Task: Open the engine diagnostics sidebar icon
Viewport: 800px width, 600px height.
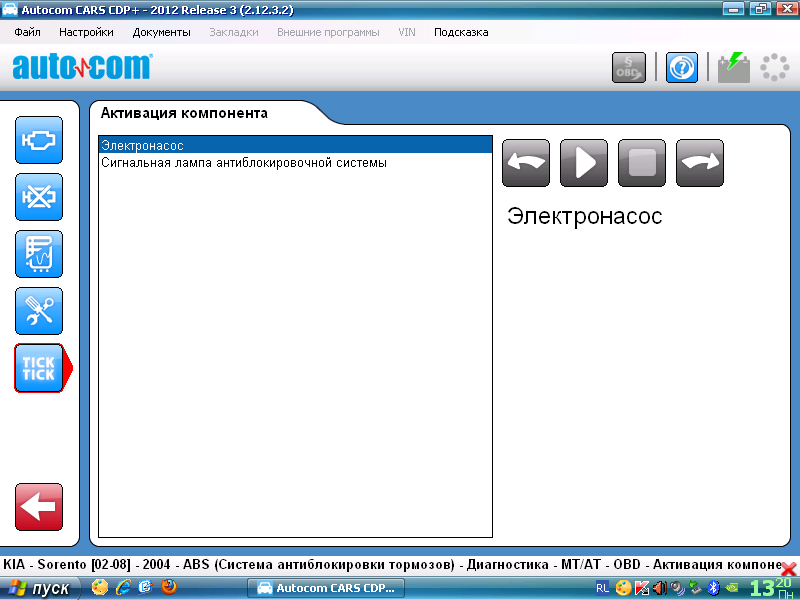Action: coord(39,140)
